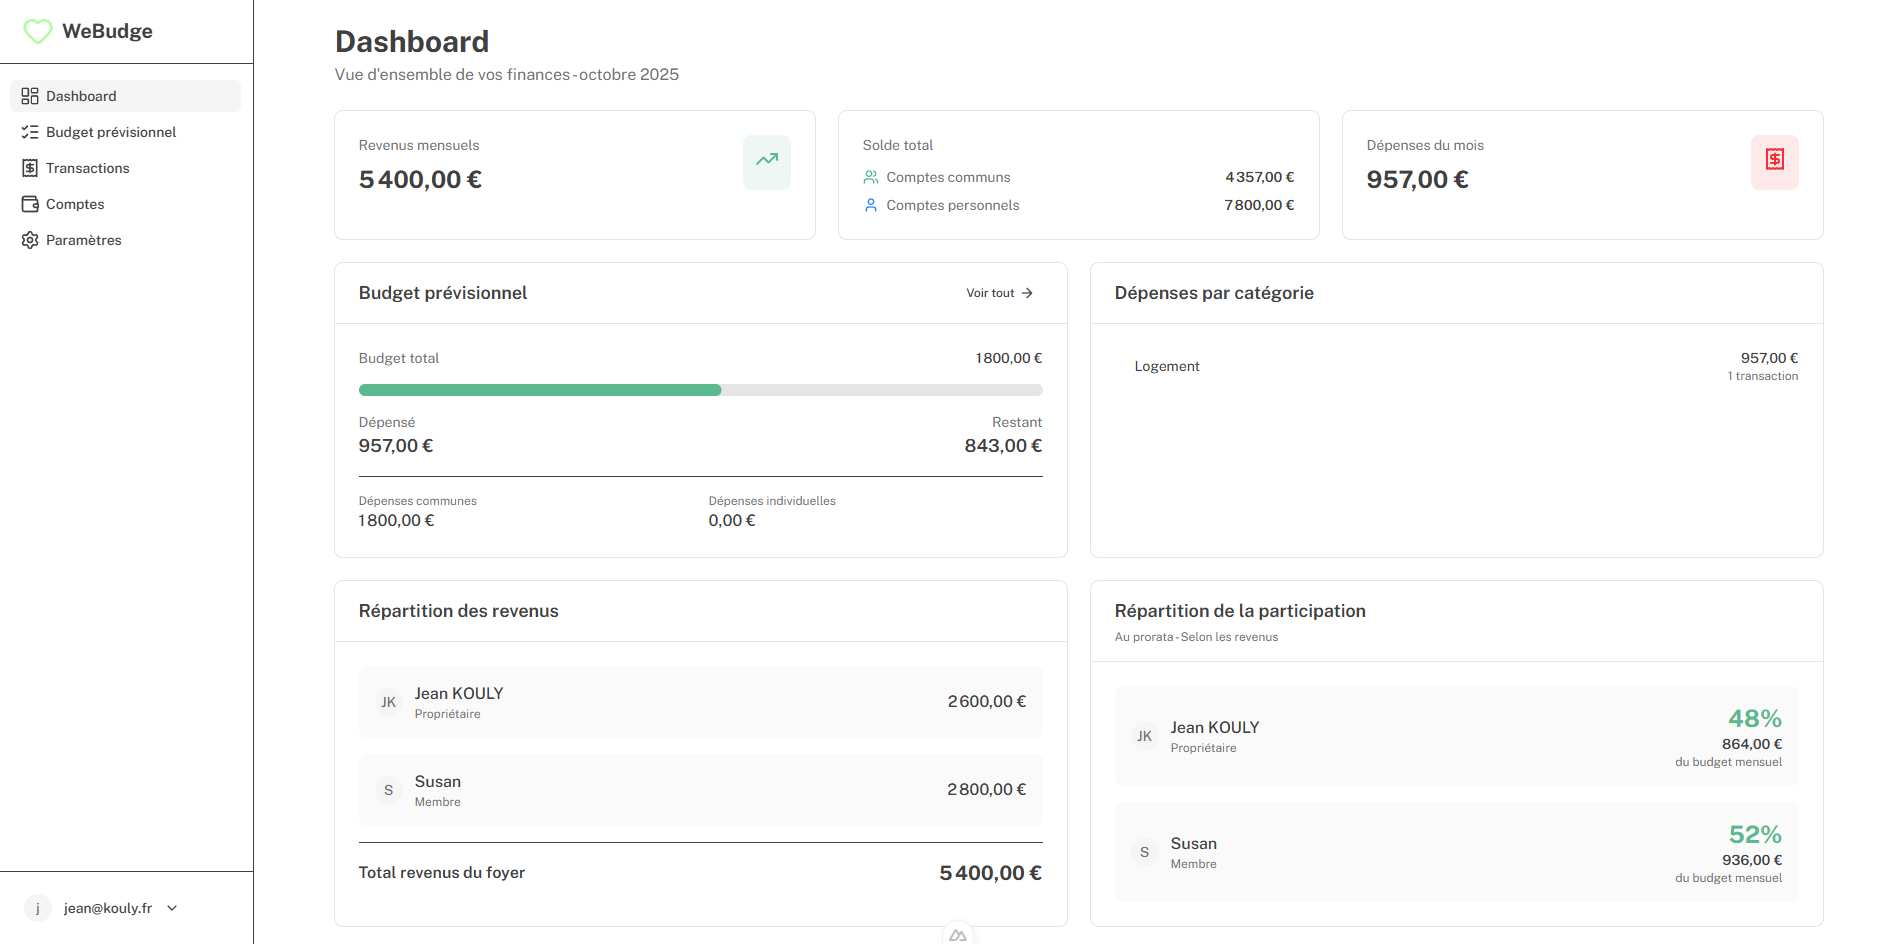Click the WeBudge heart logo icon
Viewport: 1901px width, 944px height.
(38, 32)
